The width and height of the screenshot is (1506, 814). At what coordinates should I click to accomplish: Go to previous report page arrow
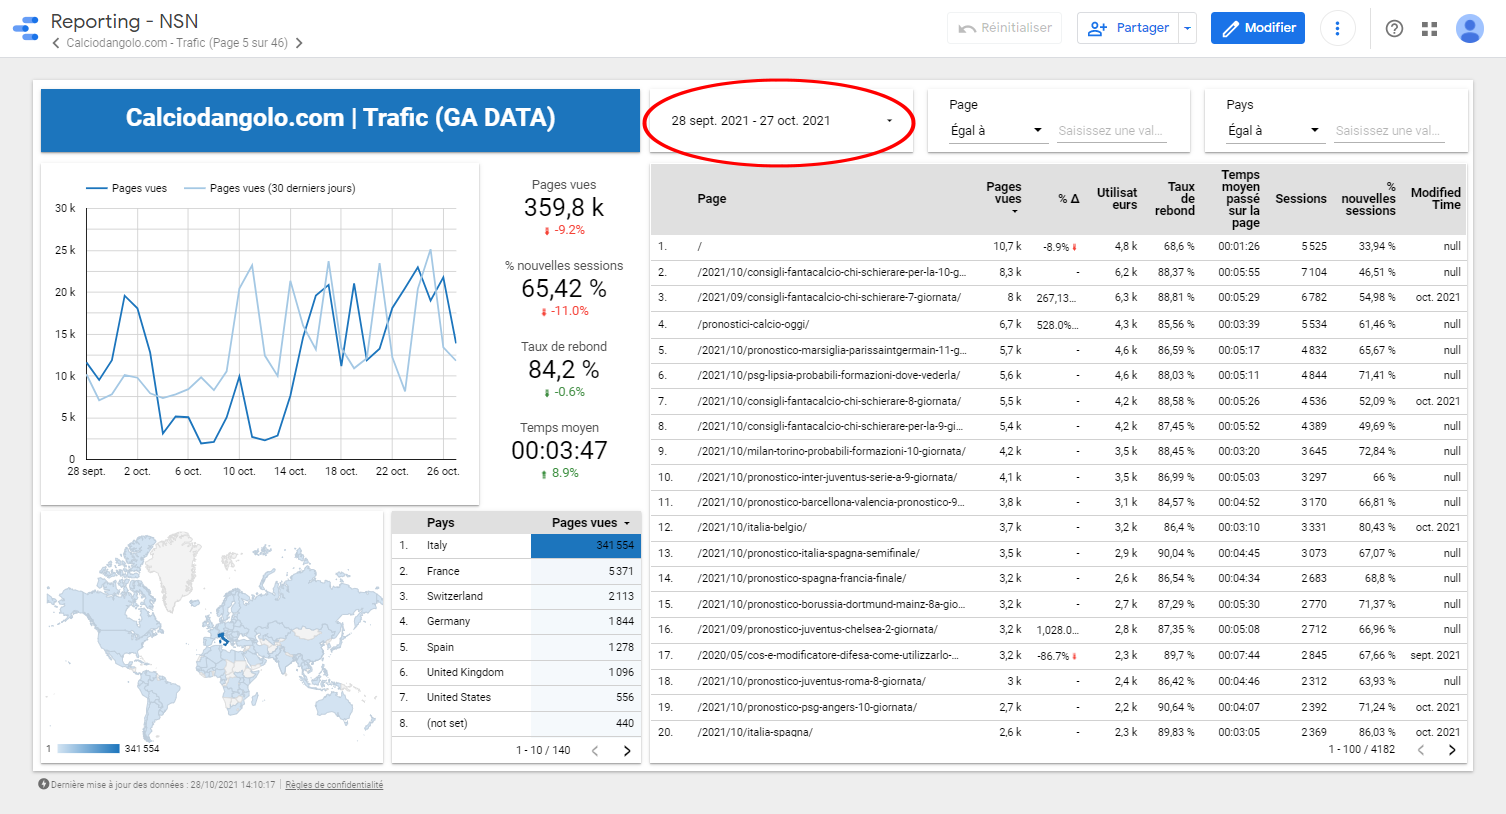(x=56, y=43)
